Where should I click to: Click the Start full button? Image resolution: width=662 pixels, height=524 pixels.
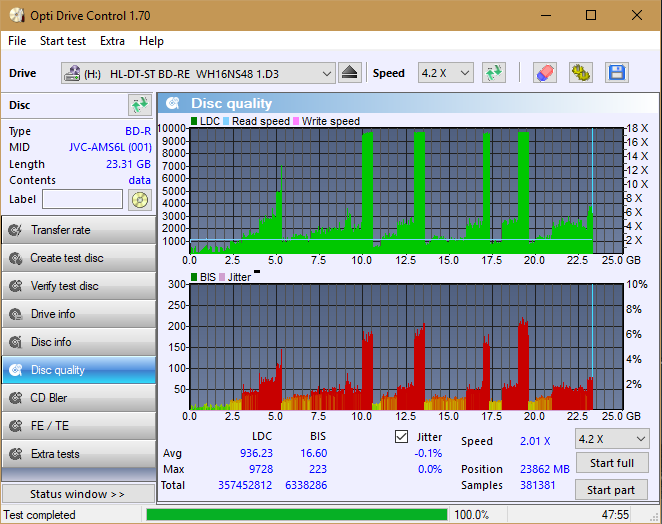coord(612,463)
